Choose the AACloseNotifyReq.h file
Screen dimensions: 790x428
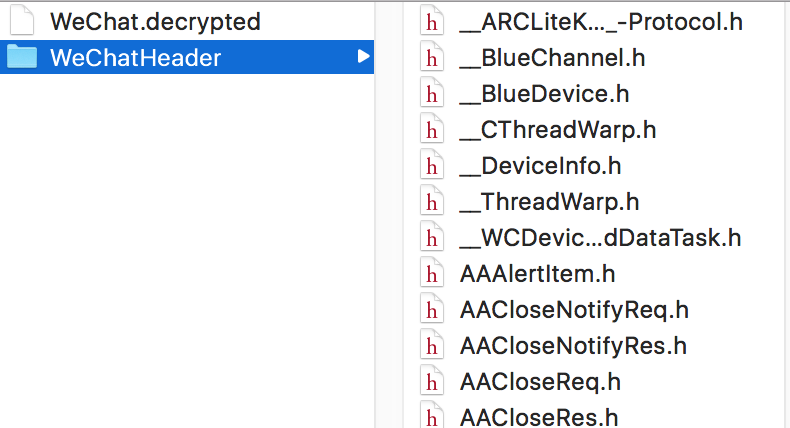574,310
